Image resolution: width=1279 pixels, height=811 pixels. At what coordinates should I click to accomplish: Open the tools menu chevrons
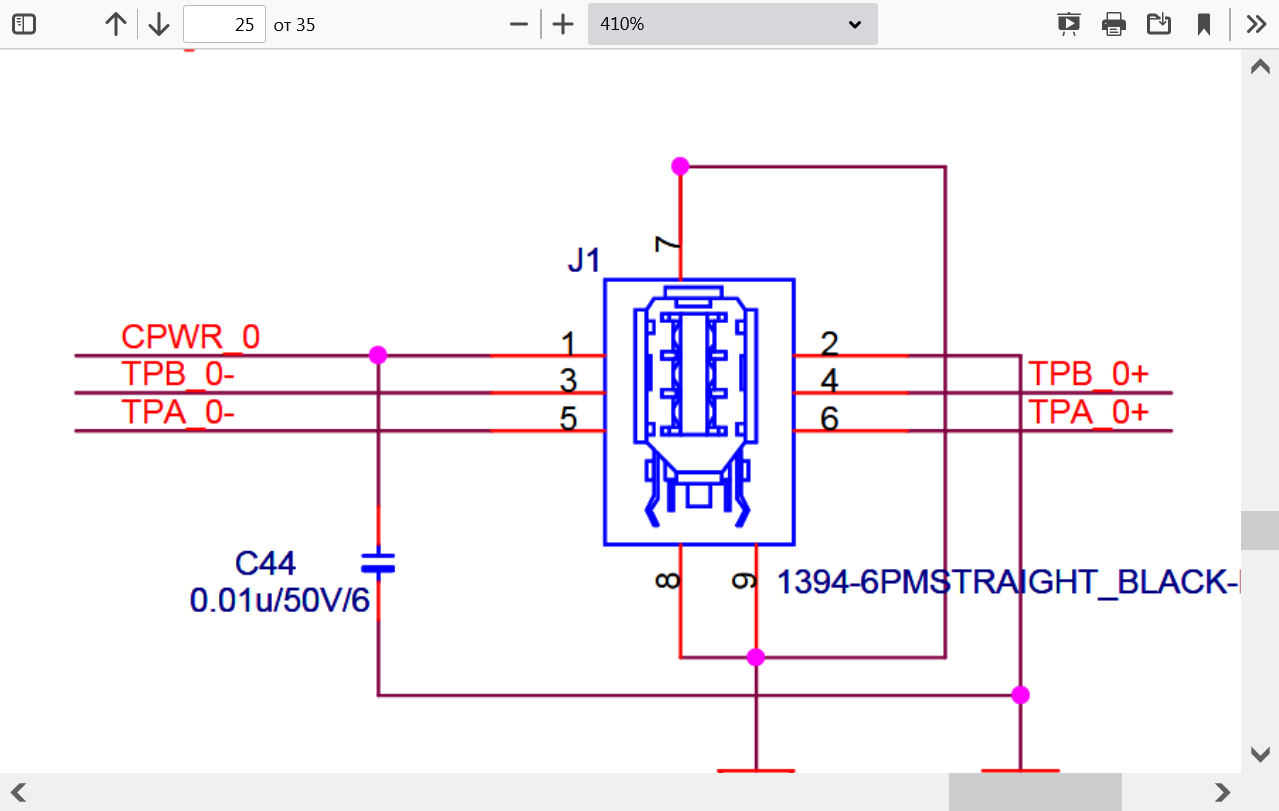point(1256,24)
